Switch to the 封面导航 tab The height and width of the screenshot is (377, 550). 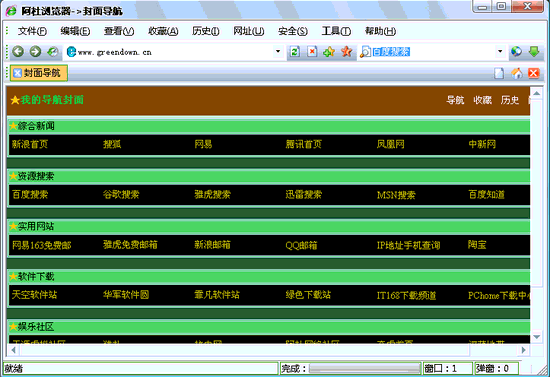tap(39, 73)
